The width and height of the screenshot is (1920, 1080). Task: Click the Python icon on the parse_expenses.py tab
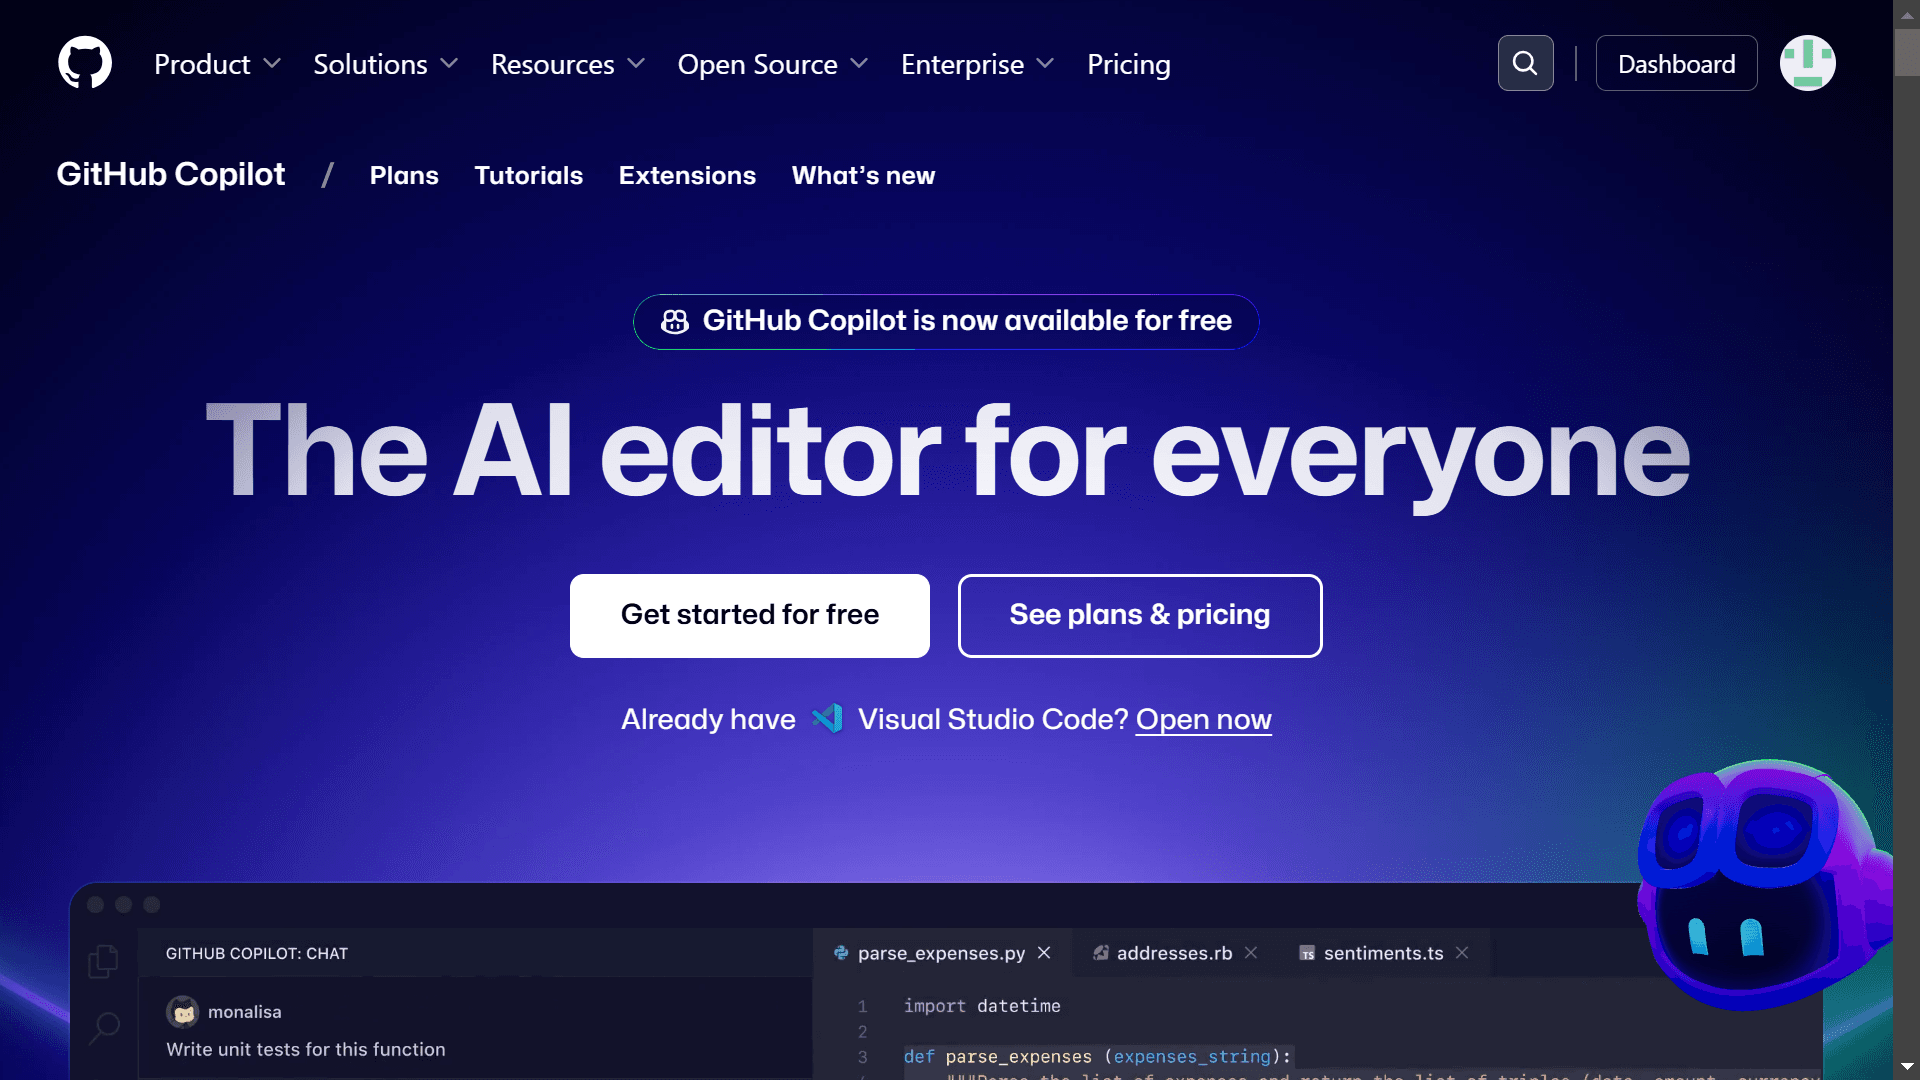841,953
